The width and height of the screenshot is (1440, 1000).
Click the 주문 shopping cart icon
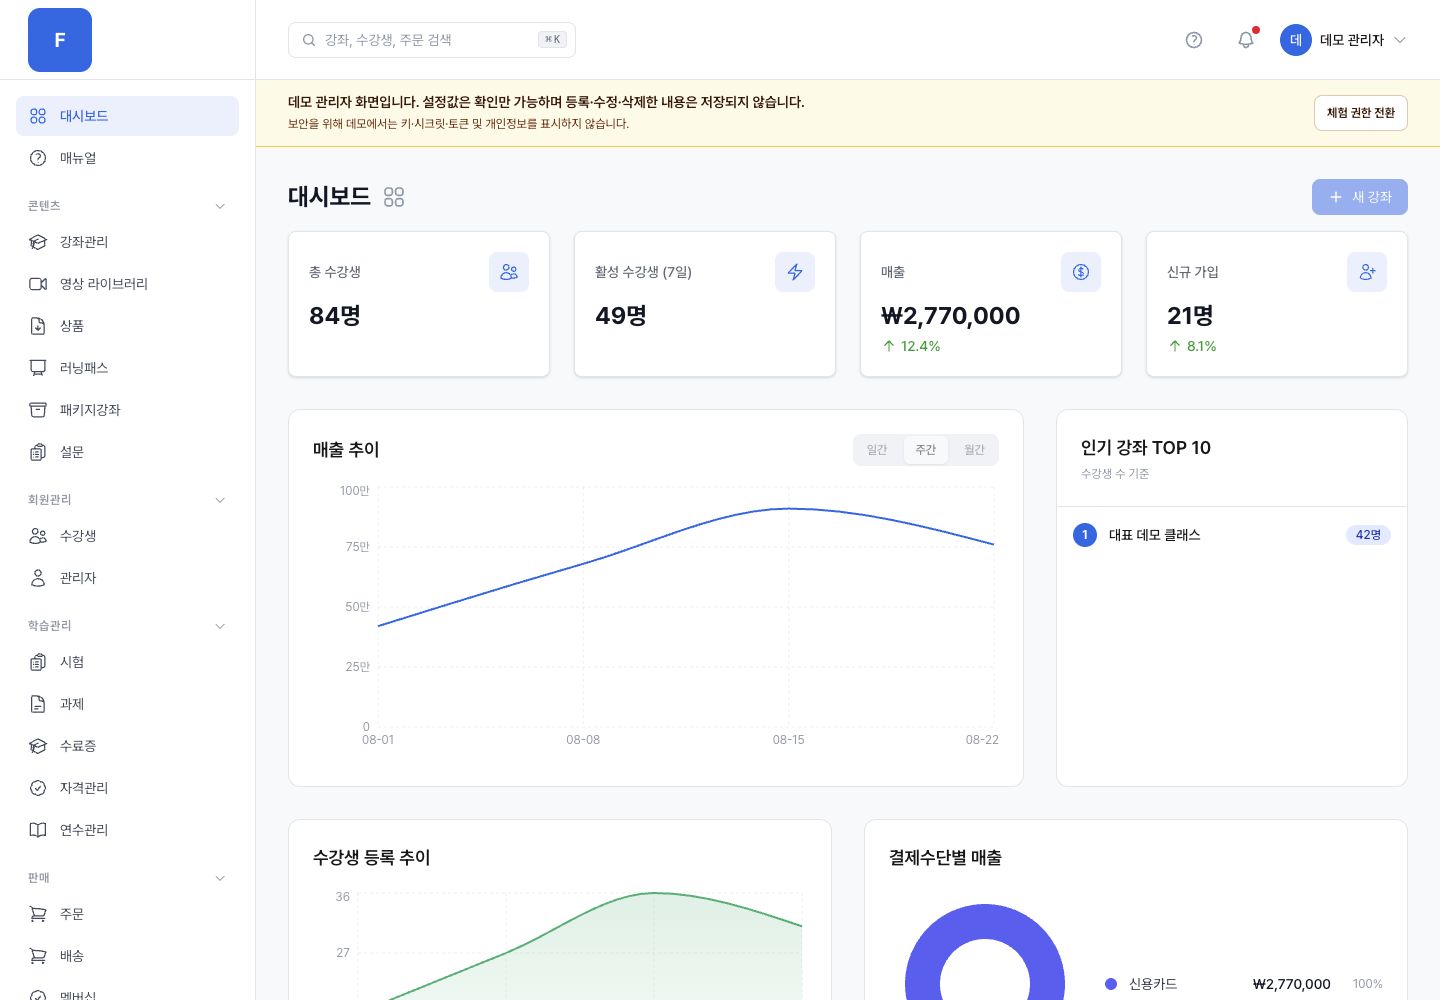38,914
